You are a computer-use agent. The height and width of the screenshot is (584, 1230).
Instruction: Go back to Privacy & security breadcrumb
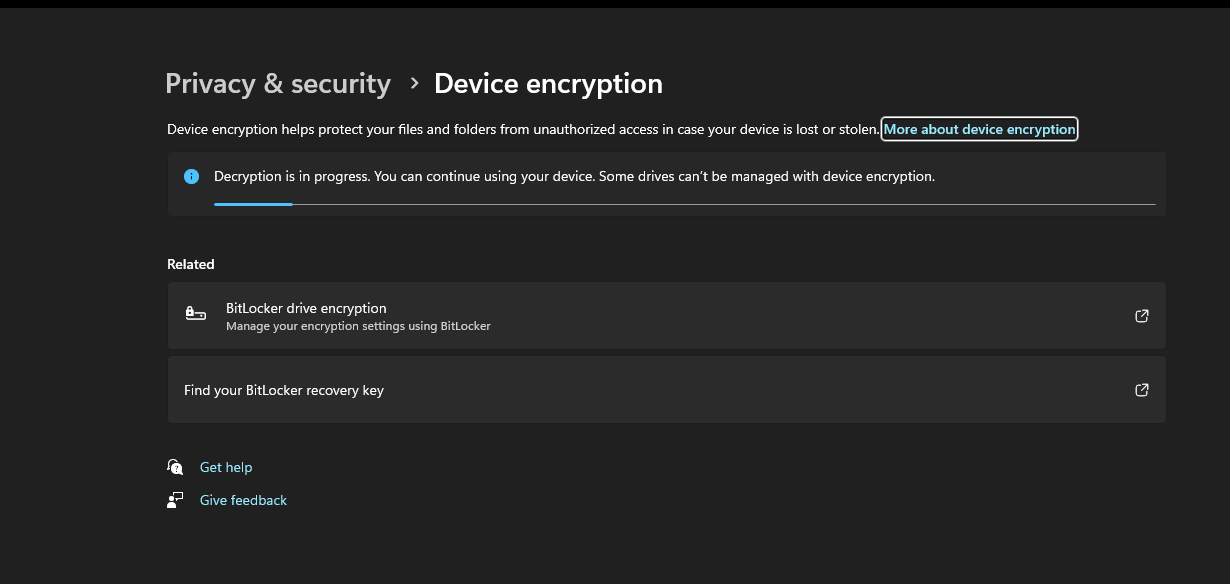coord(278,84)
